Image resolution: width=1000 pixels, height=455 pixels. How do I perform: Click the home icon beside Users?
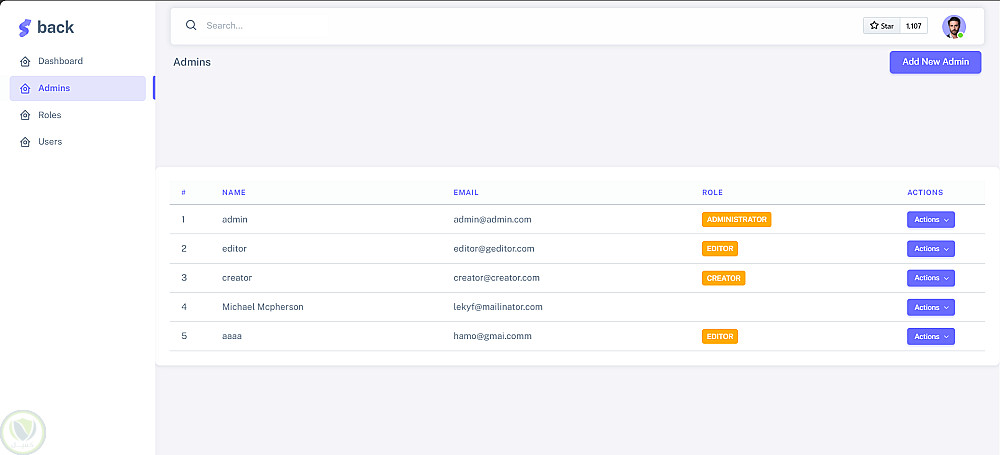[x=25, y=143]
